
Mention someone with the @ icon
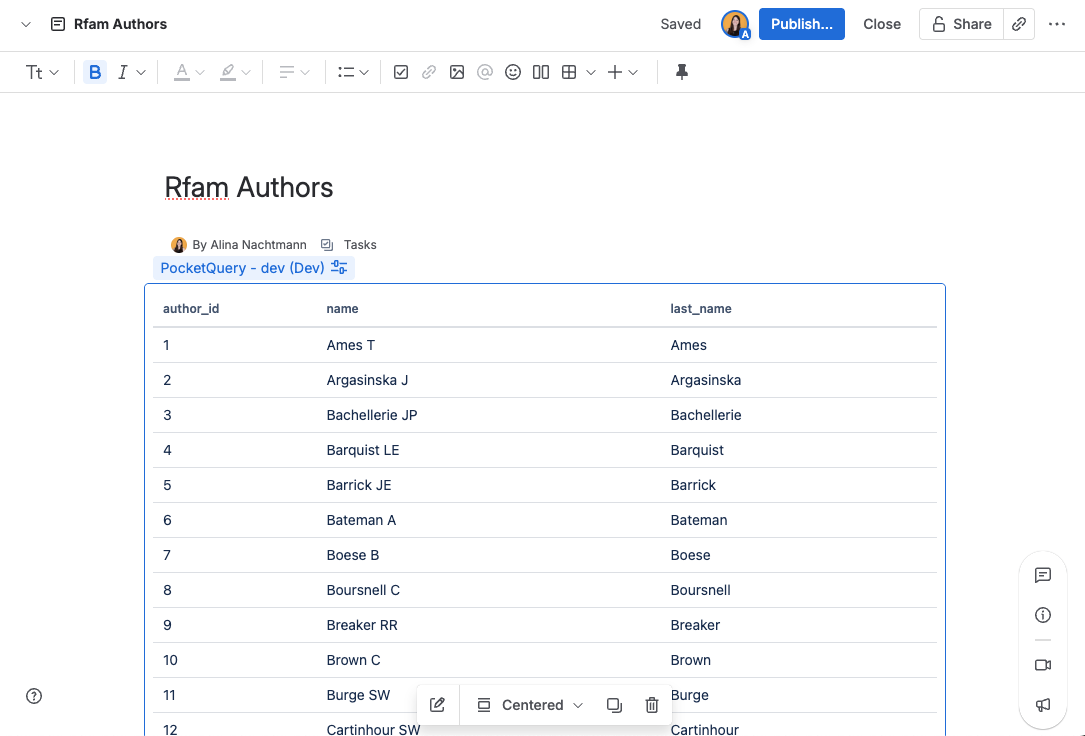(485, 71)
